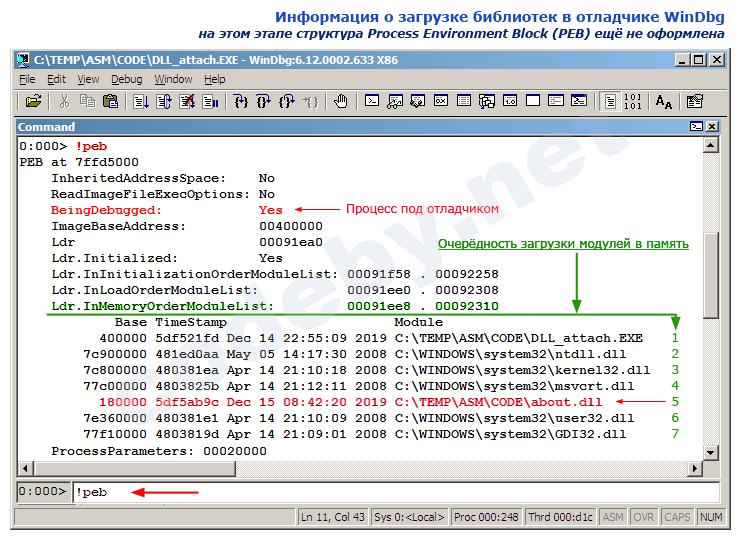Viewport: 739px width, 537px height.
Task: Click the Paste clipboard toolbar icon
Action: pos(110,101)
